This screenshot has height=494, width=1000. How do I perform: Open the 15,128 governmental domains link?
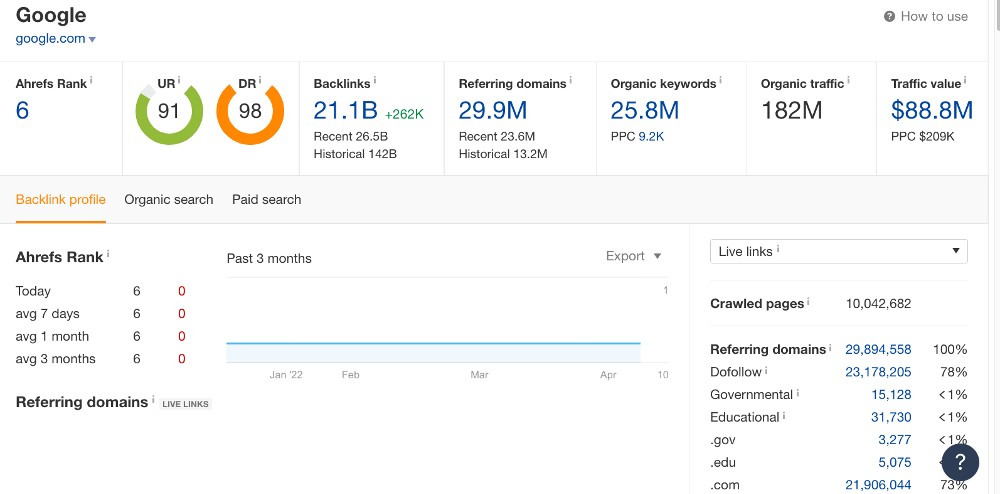[x=892, y=395]
